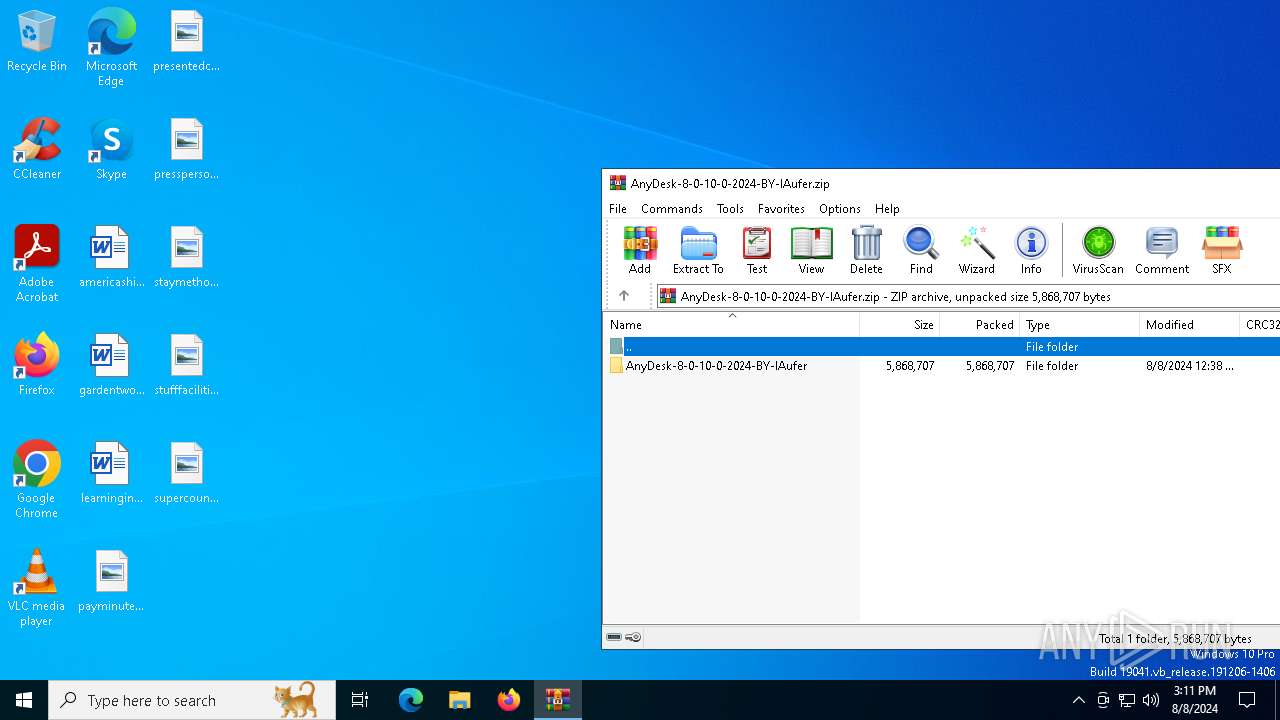The image size is (1280, 720).
Task: Select the americashi... Word document icon
Action: point(111,257)
